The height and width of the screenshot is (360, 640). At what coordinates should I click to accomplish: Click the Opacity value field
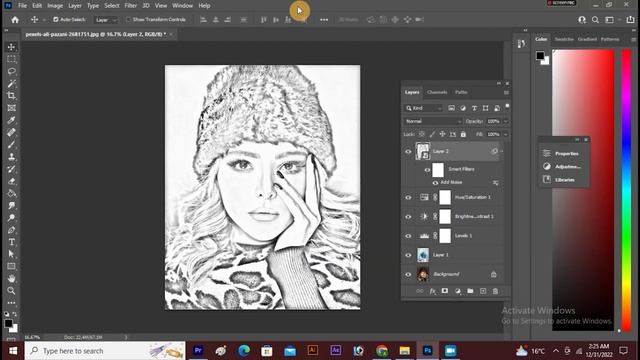point(493,121)
